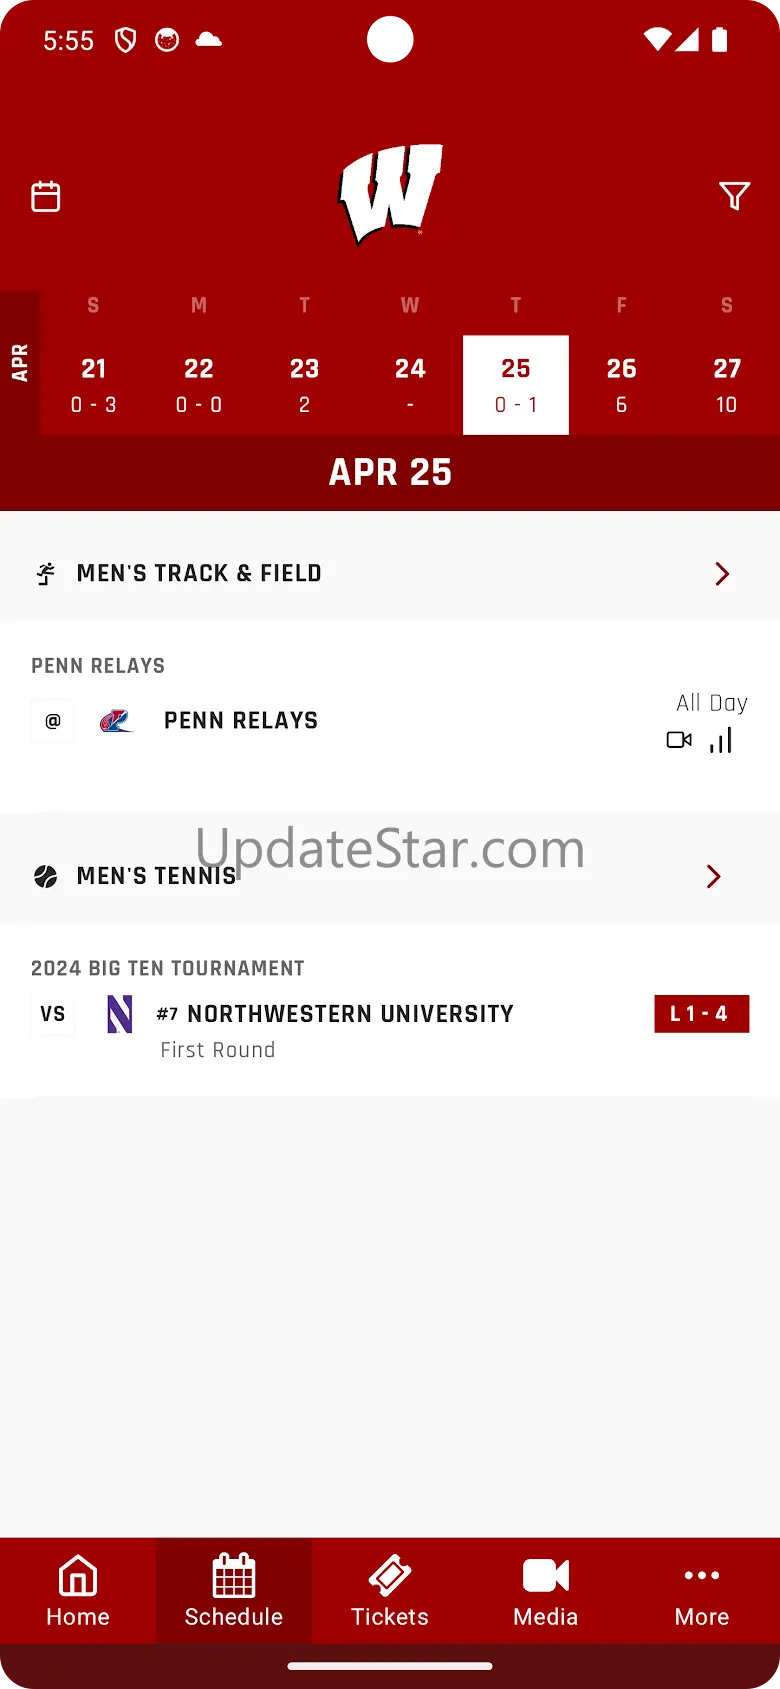
Task: Switch to the Tickets tab
Action: point(390,1591)
